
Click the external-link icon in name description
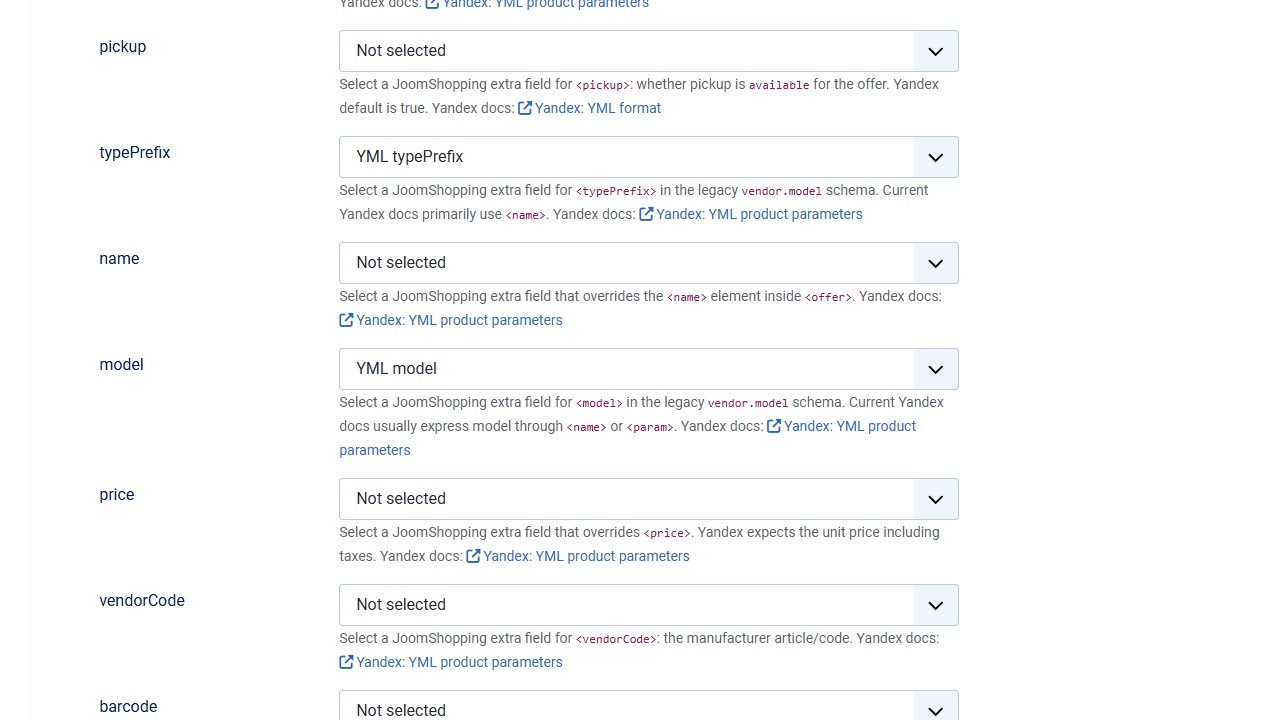tap(346, 320)
